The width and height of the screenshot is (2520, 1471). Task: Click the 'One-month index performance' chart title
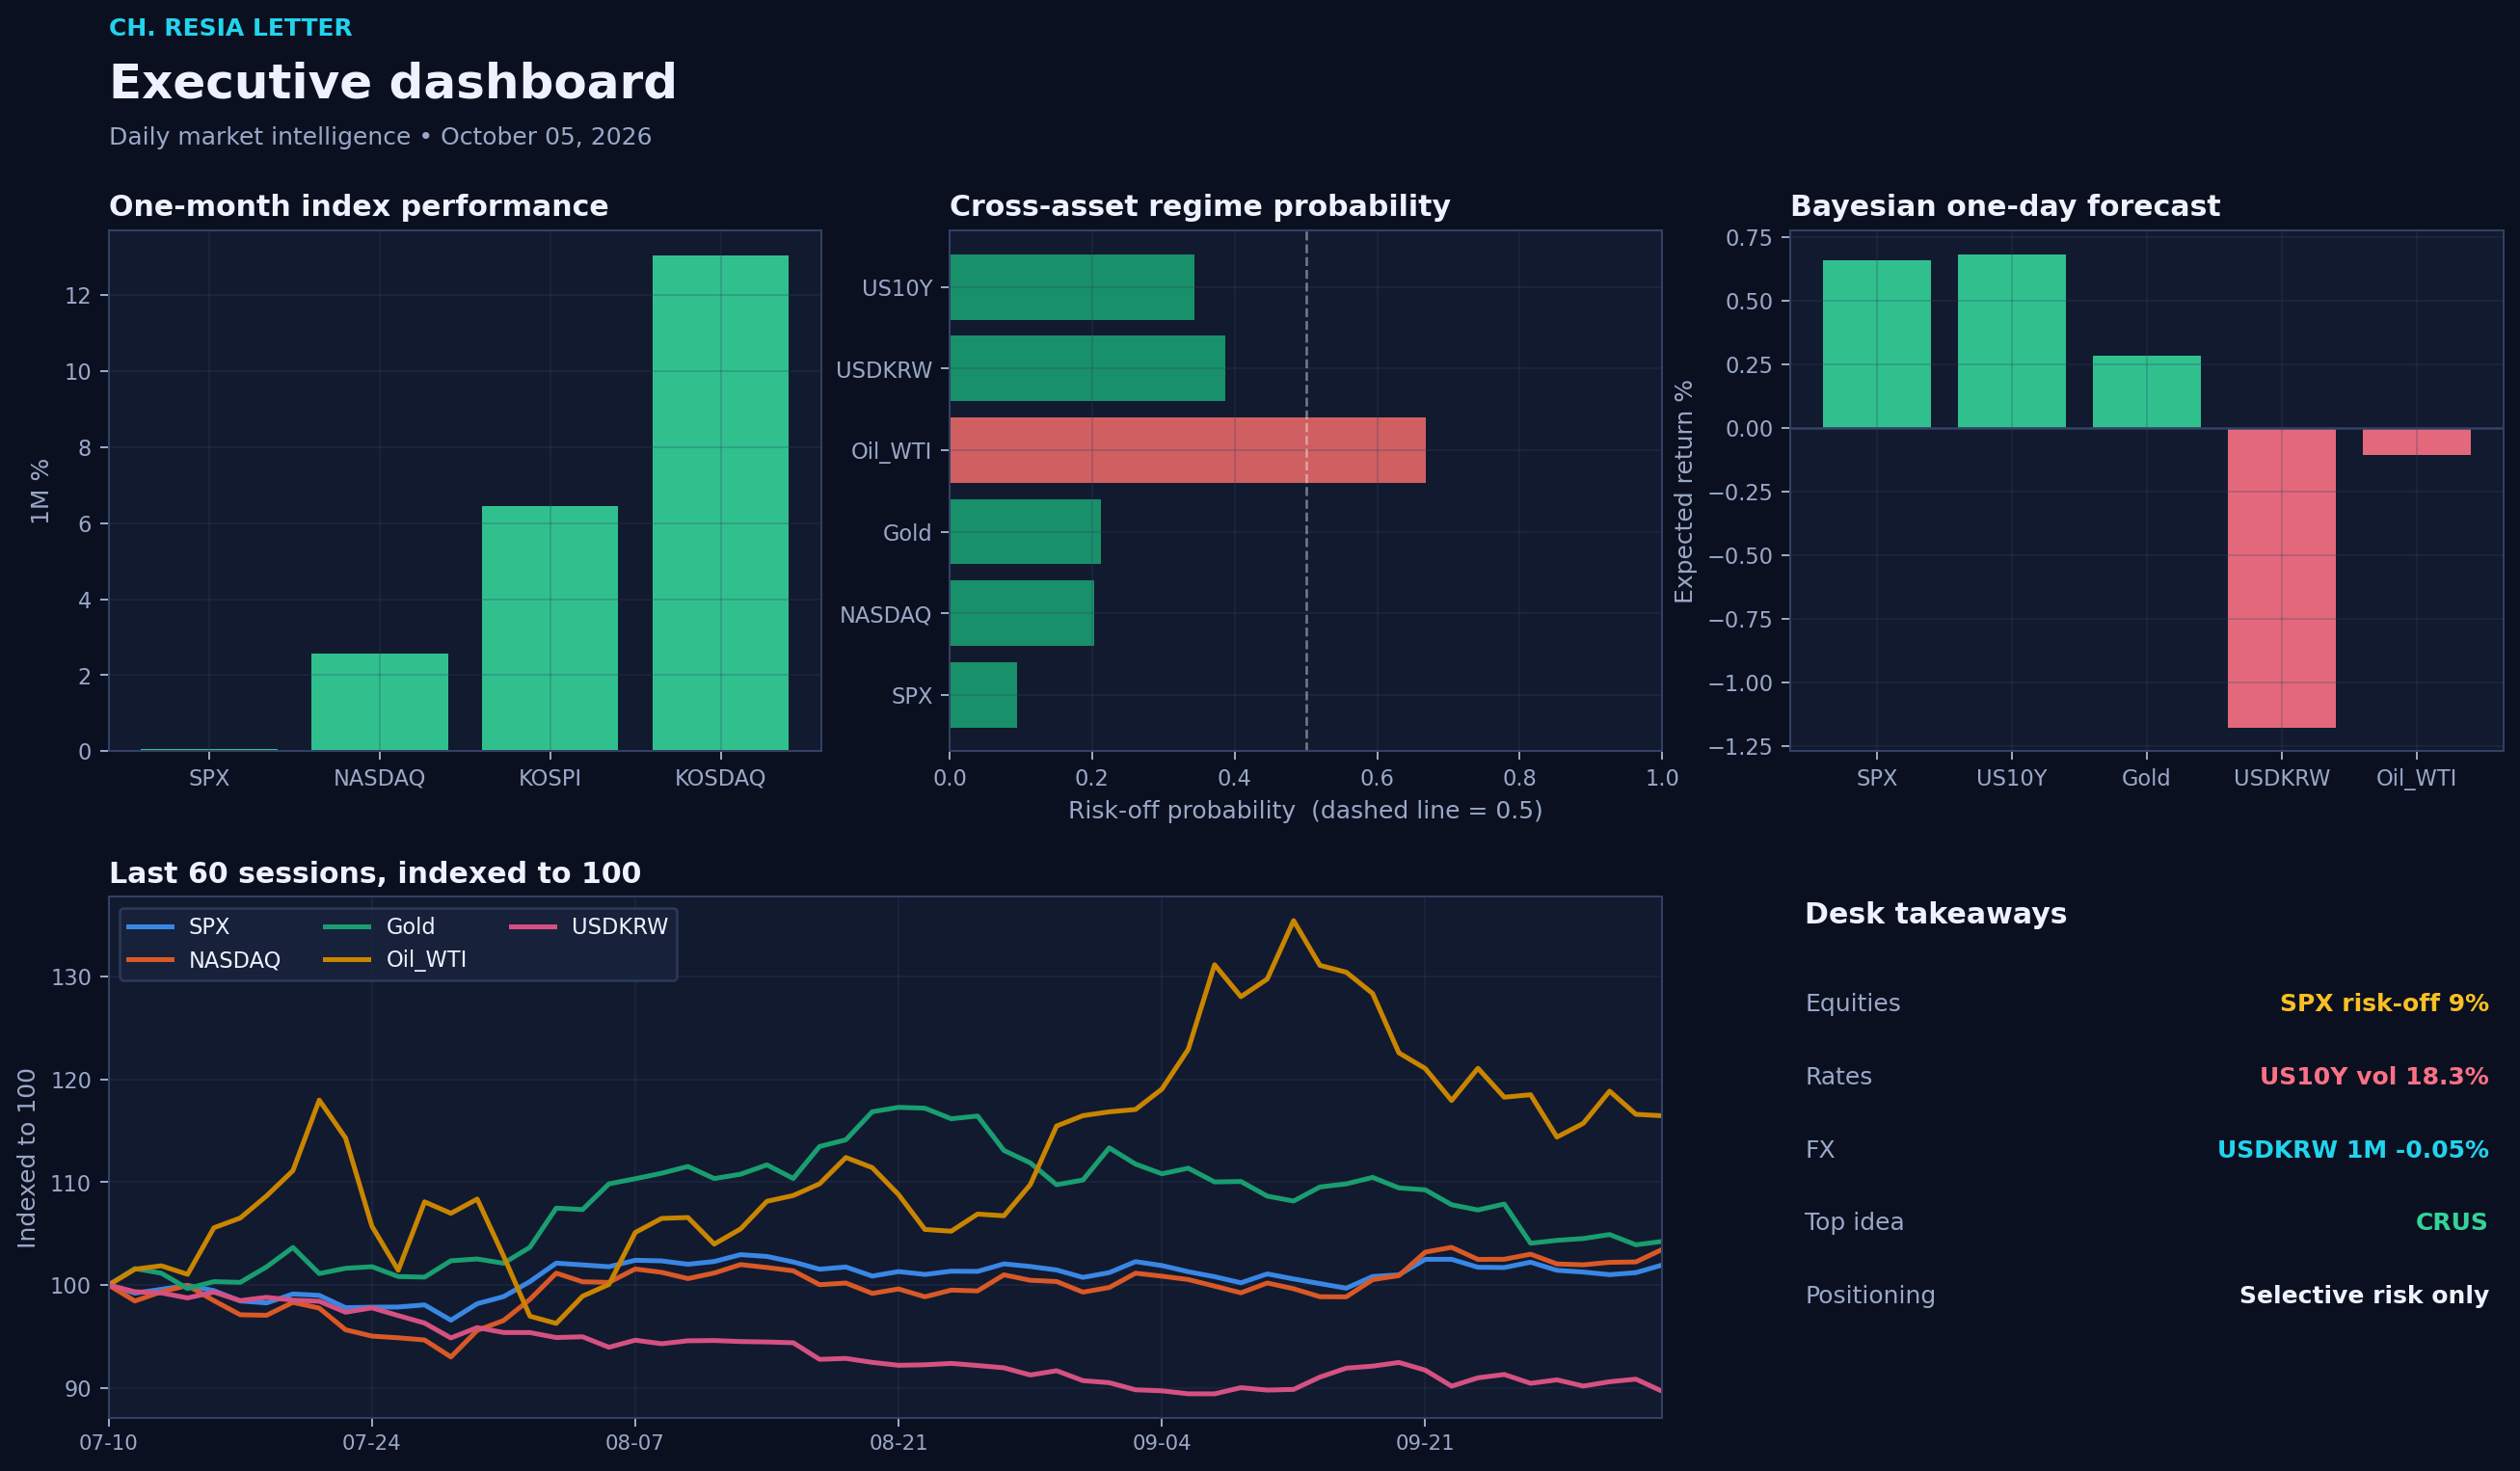[x=358, y=206]
